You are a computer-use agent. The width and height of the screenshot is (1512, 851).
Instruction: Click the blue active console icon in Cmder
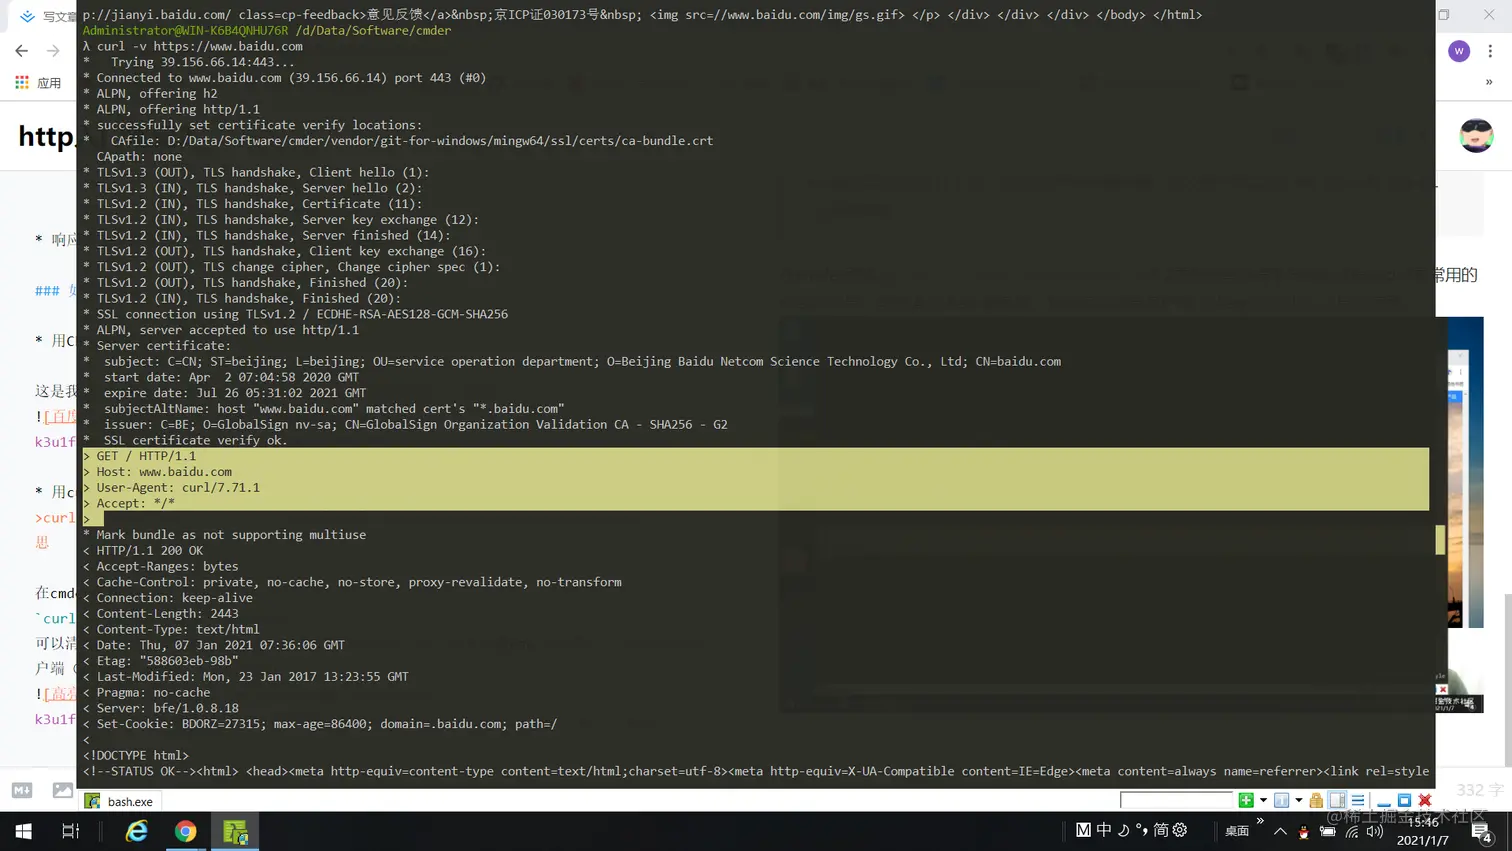coord(1281,800)
